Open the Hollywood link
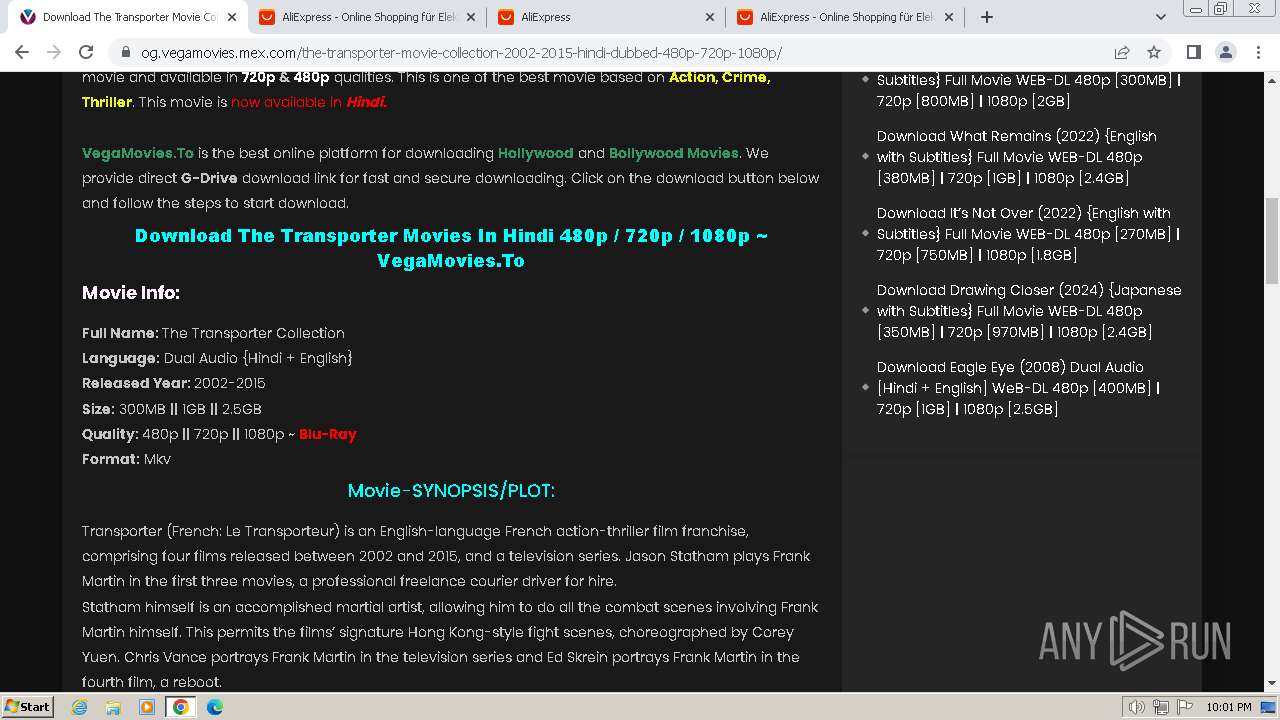The height and width of the screenshot is (720, 1280). (x=536, y=153)
